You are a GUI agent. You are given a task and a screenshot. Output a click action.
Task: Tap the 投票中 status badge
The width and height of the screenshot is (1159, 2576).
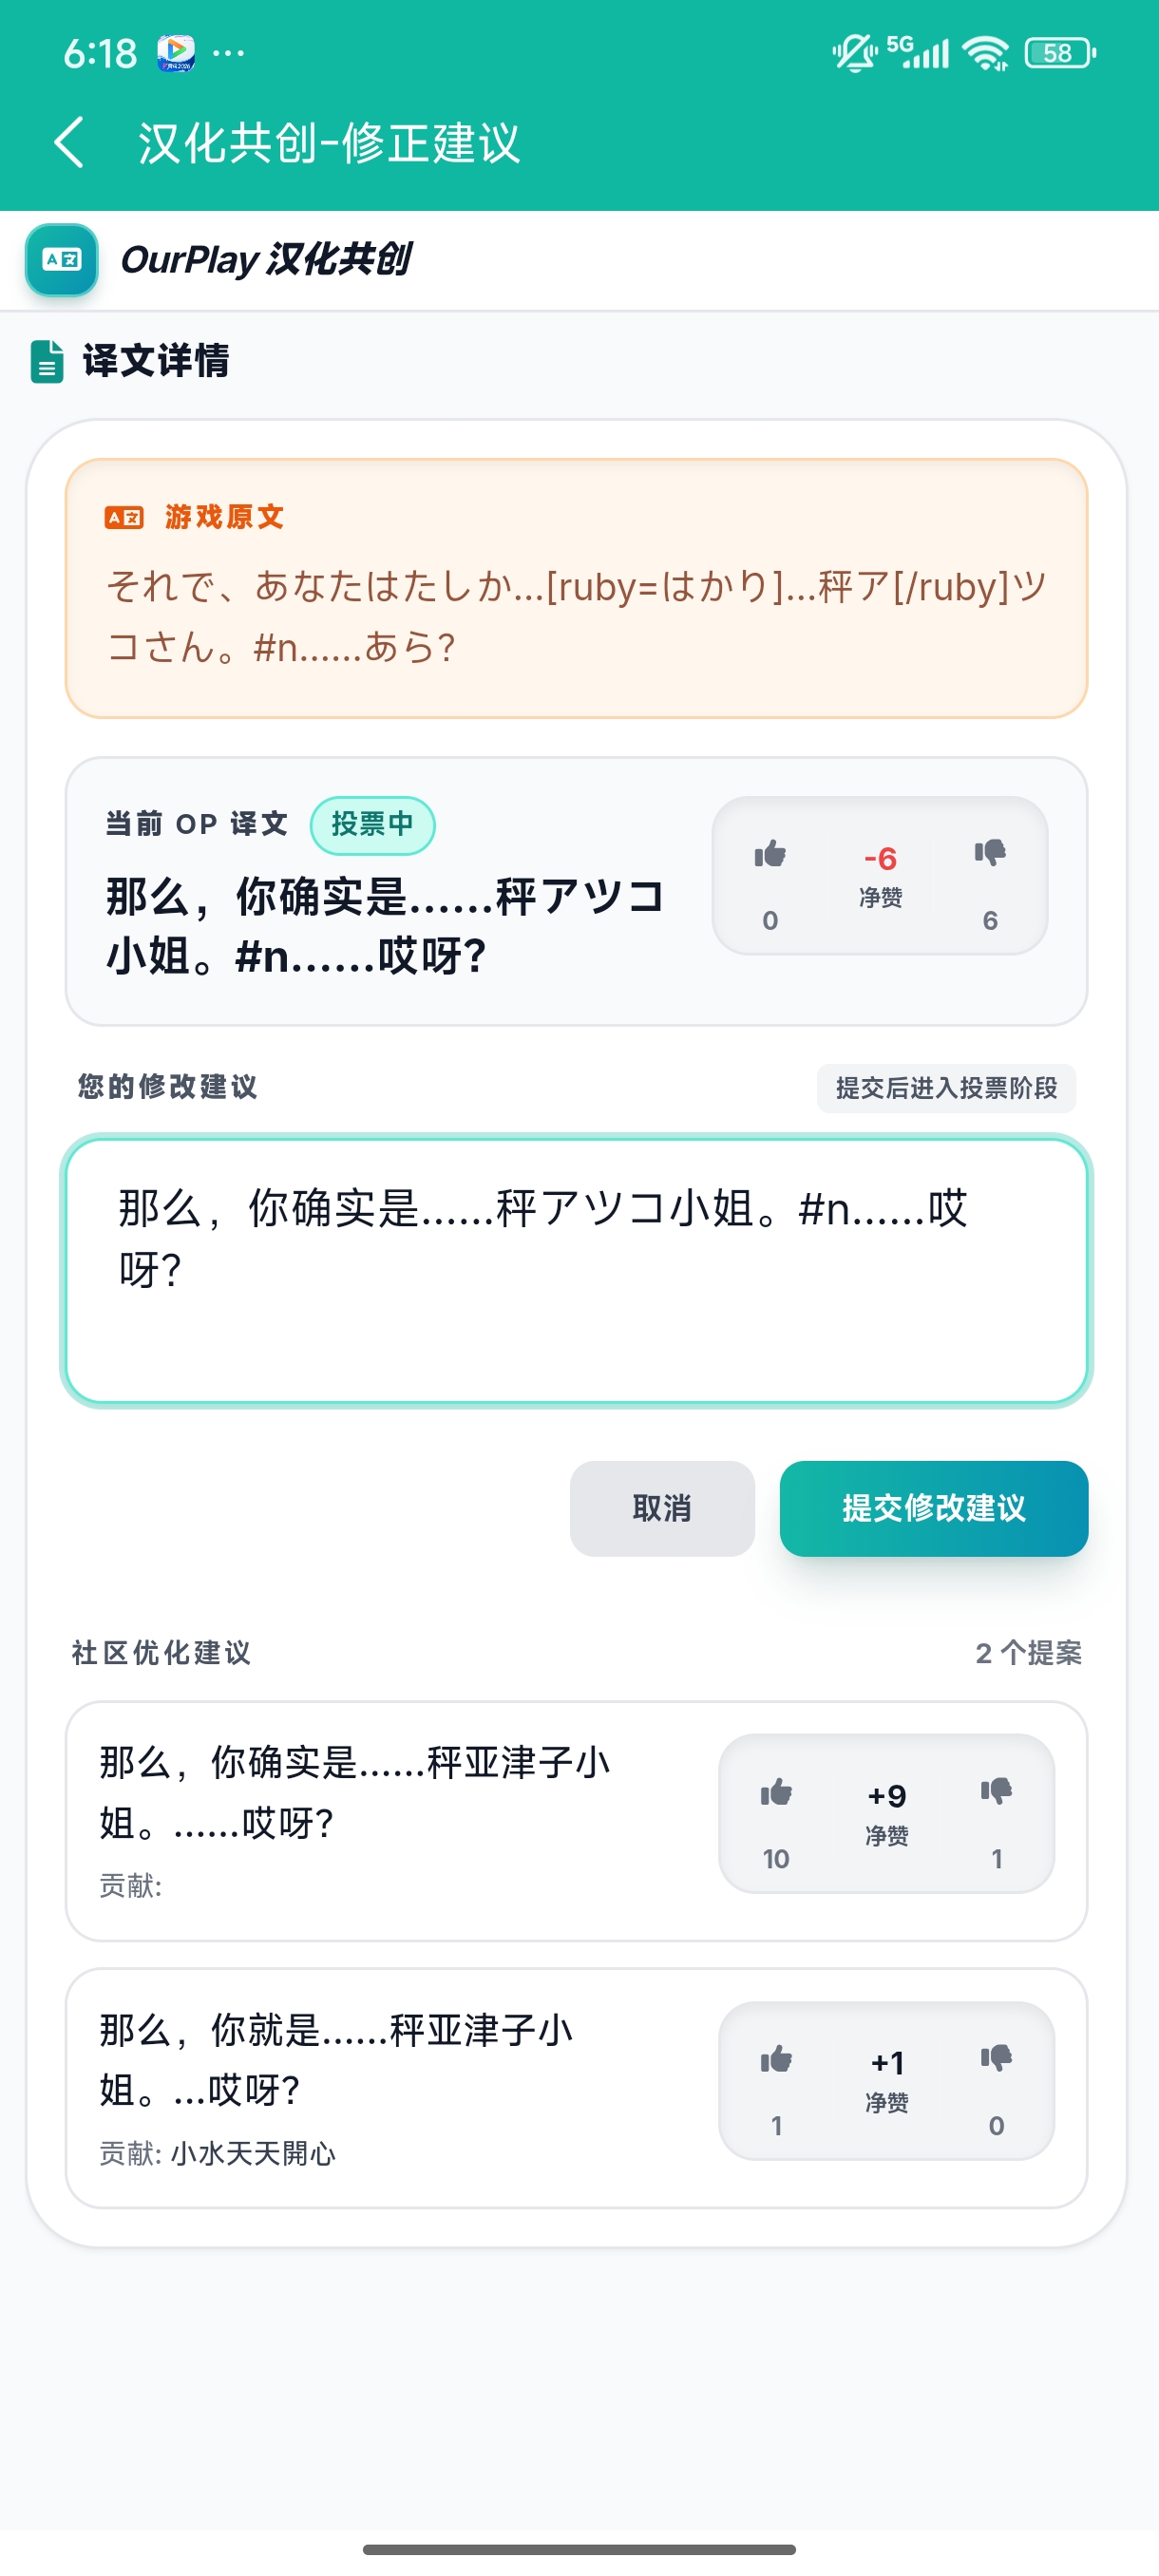372,825
